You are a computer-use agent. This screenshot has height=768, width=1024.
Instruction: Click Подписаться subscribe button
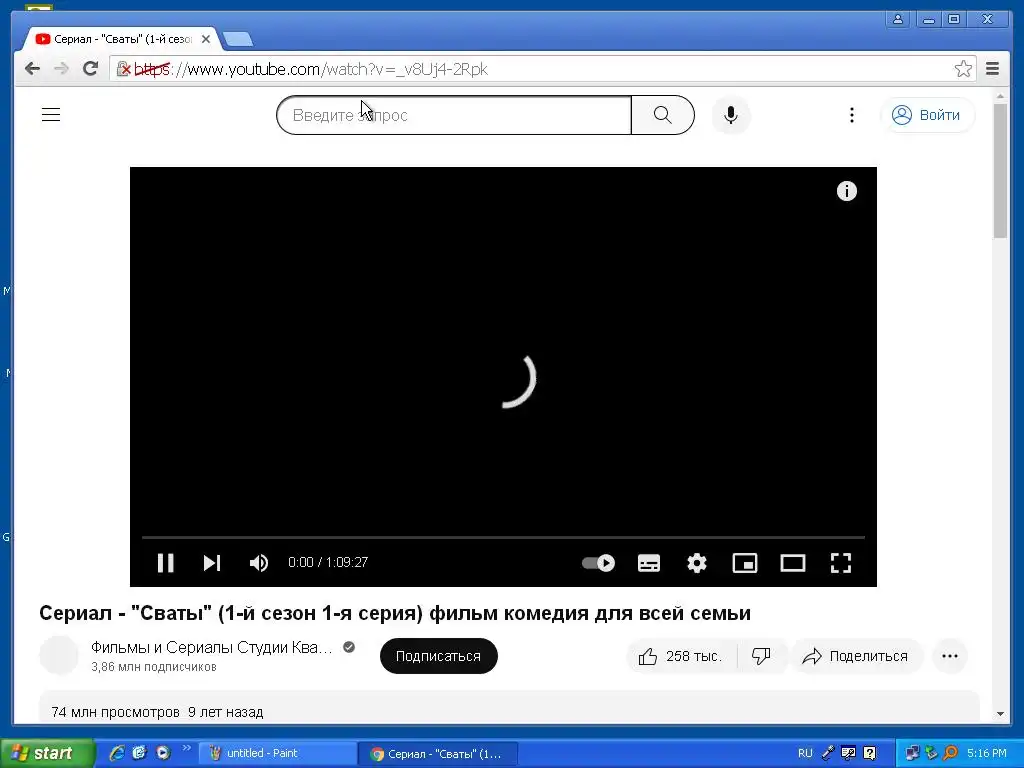438,656
